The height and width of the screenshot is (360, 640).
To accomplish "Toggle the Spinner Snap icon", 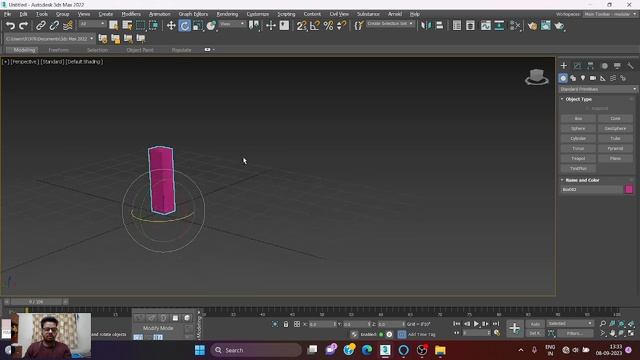I will [x=341, y=26].
